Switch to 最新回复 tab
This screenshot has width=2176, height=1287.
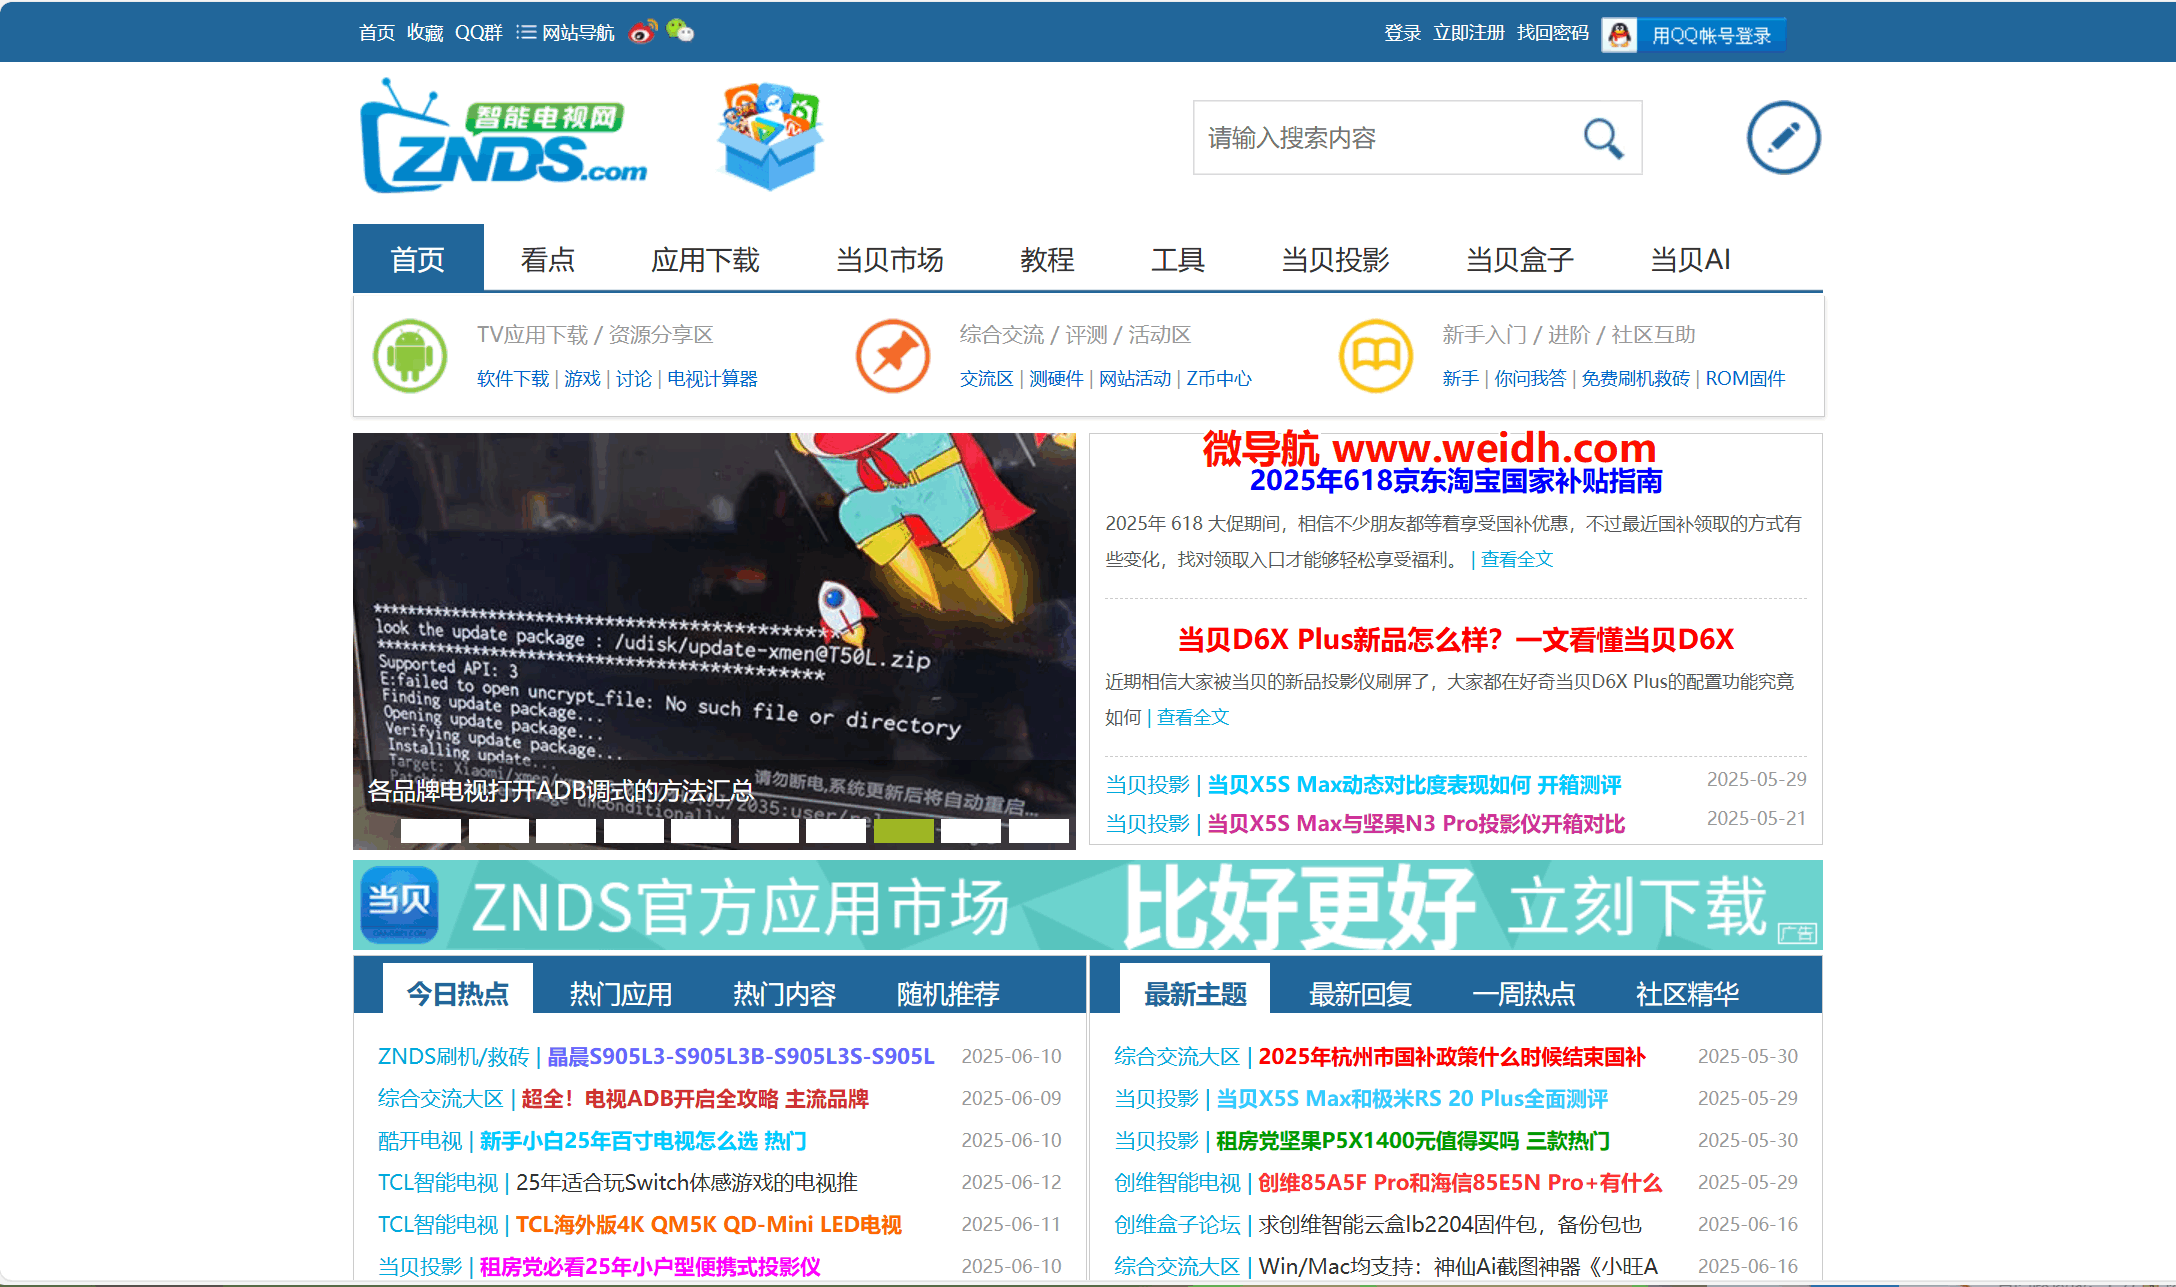[1360, 993]
